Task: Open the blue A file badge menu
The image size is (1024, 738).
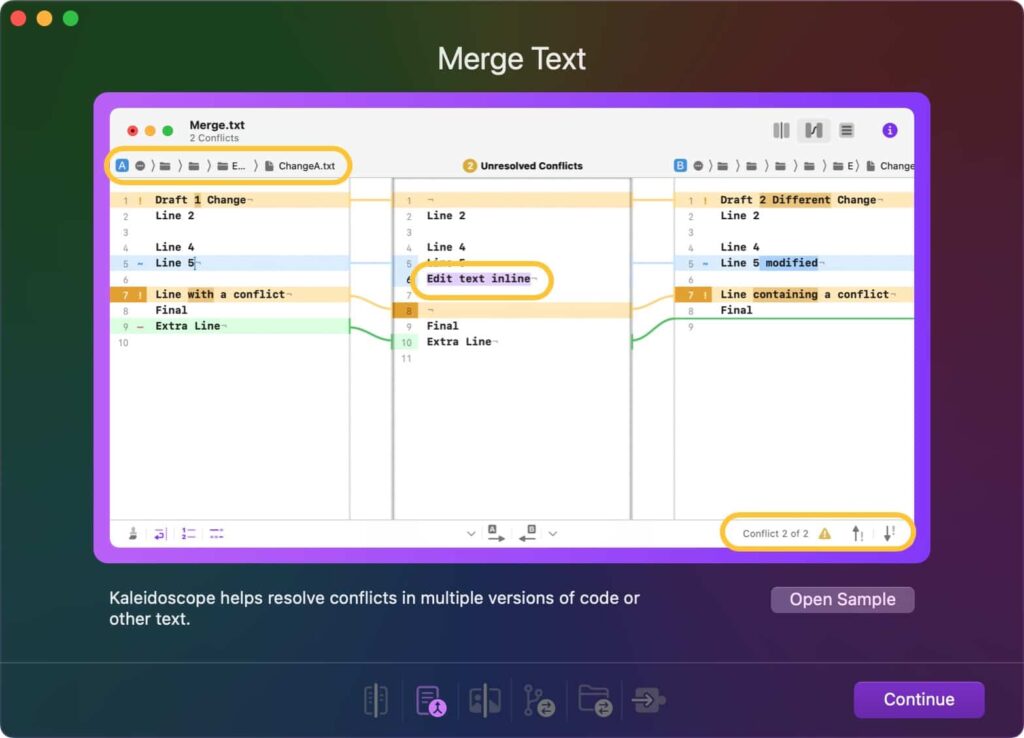Action: click(122, 166)
